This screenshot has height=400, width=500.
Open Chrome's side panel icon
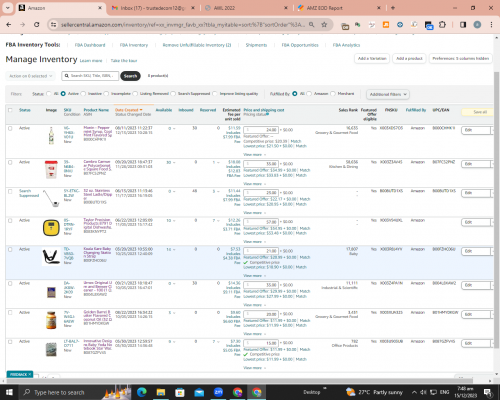463,25
